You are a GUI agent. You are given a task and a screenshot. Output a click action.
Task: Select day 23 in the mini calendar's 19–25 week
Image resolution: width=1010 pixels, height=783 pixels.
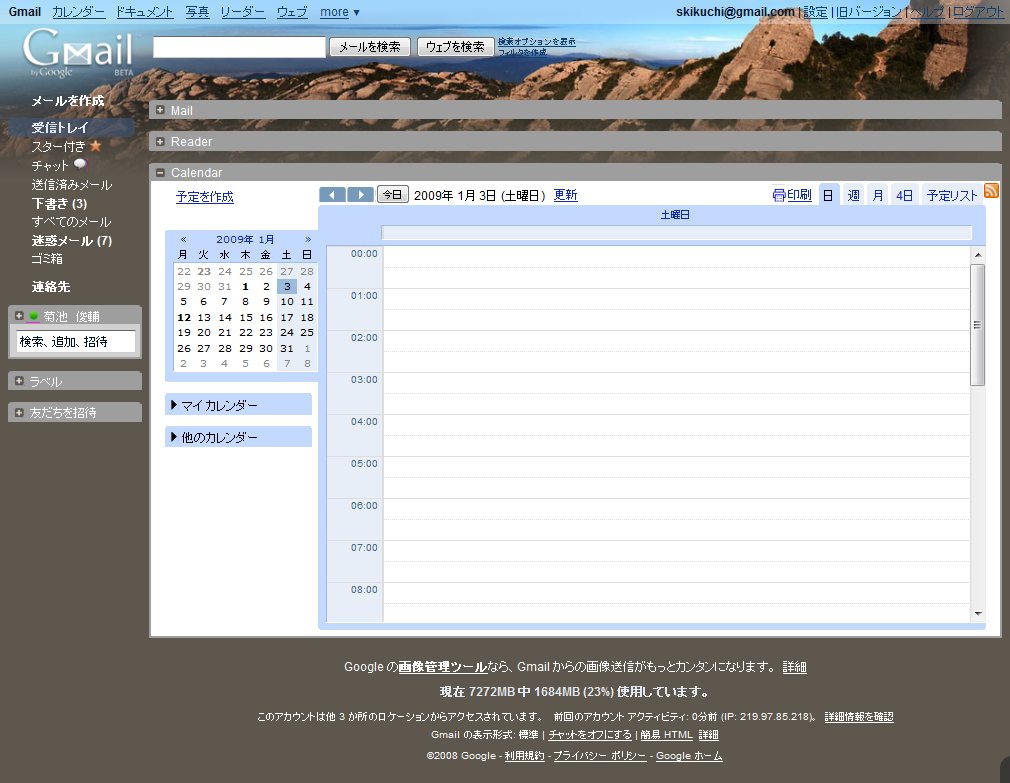point(266,332)
